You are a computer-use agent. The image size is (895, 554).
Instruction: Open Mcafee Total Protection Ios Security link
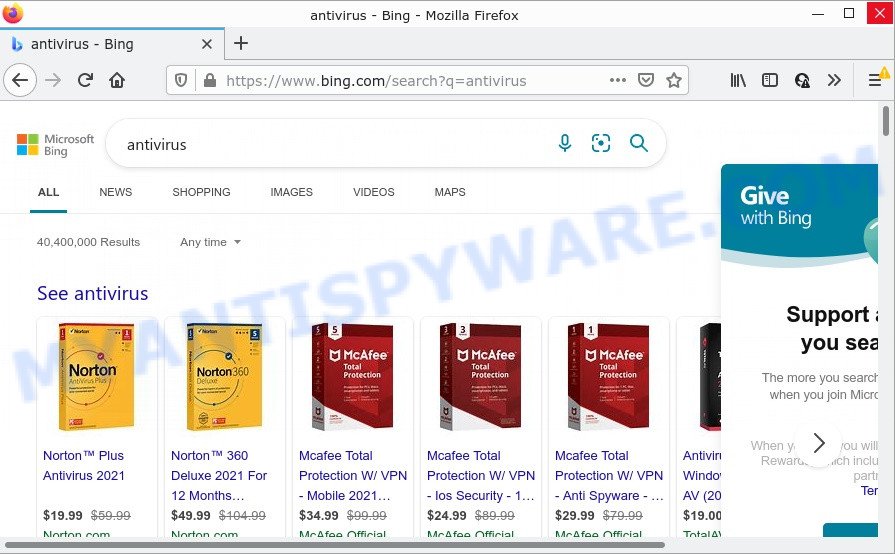[481, 475]
